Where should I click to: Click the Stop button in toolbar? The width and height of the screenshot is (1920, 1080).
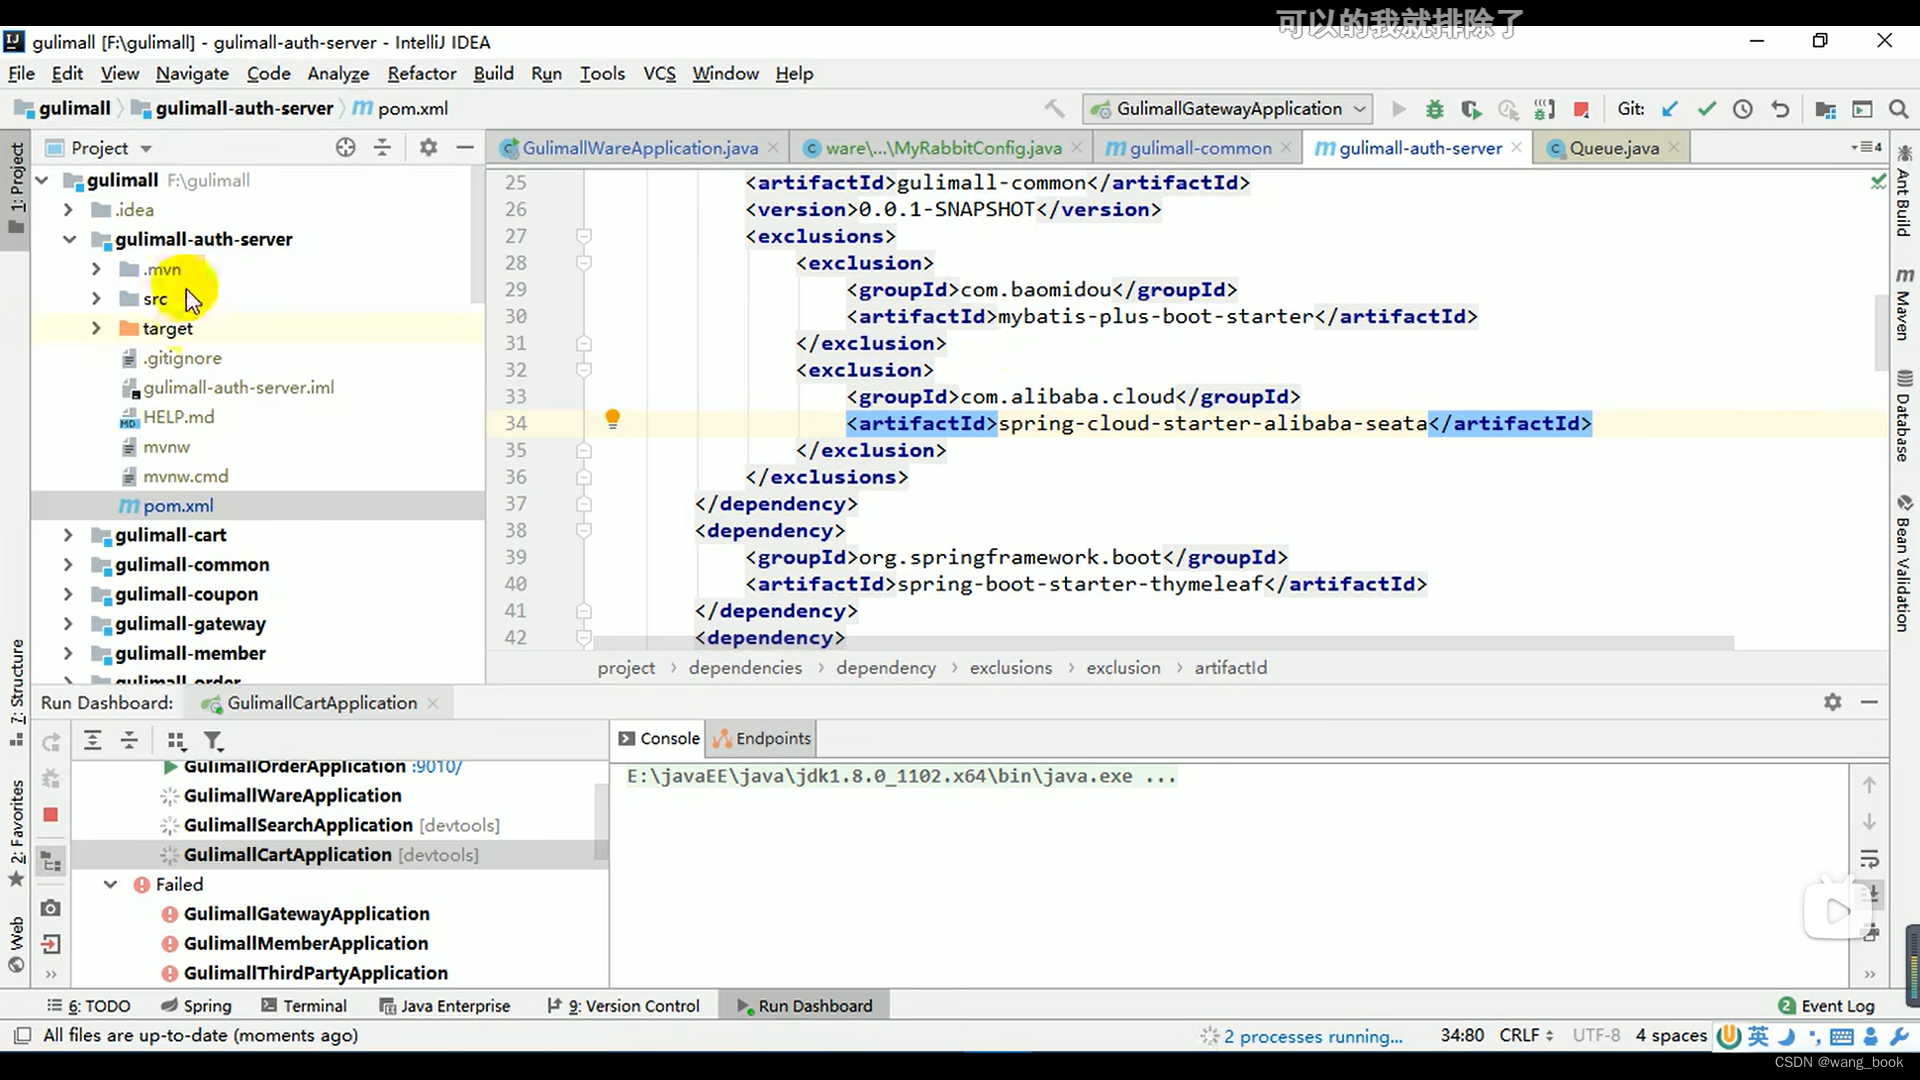[x=1581, y=108]
